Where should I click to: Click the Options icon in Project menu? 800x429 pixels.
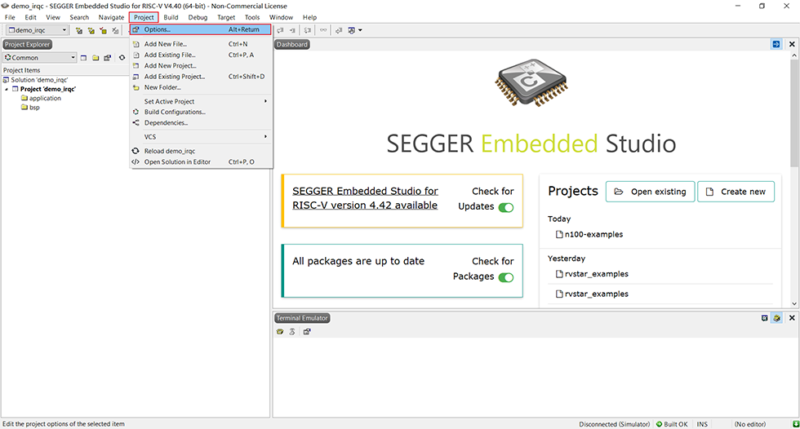click(x=136, y=30)
